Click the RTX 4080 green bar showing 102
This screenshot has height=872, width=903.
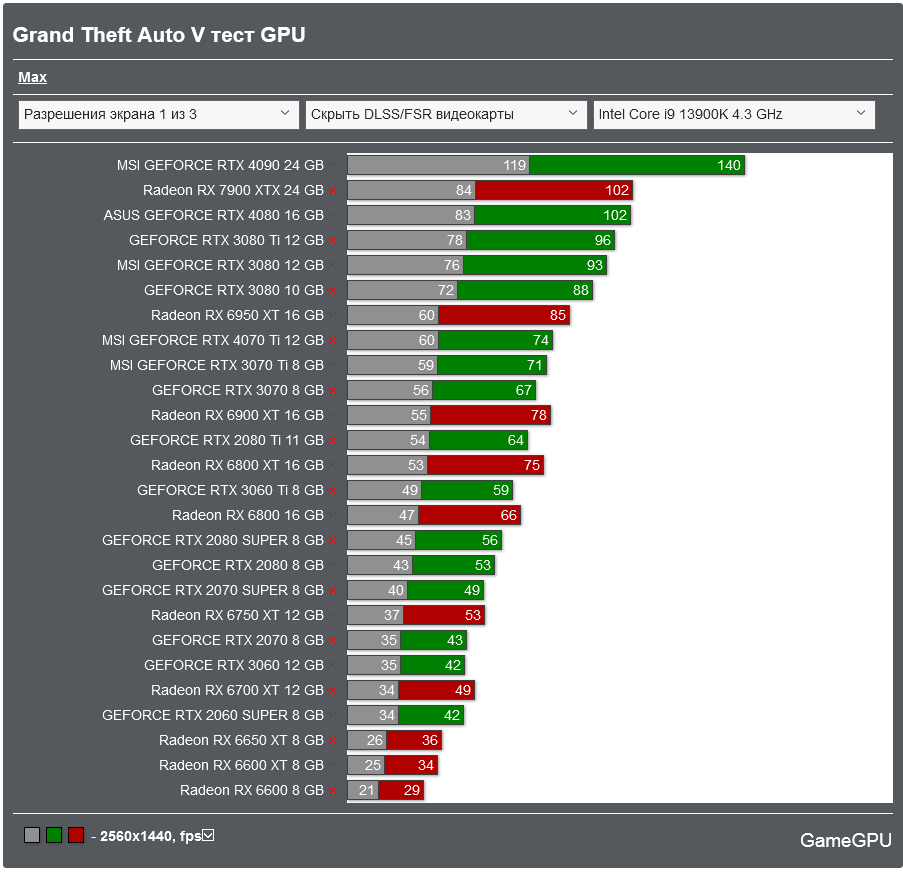tap(553, 215)
